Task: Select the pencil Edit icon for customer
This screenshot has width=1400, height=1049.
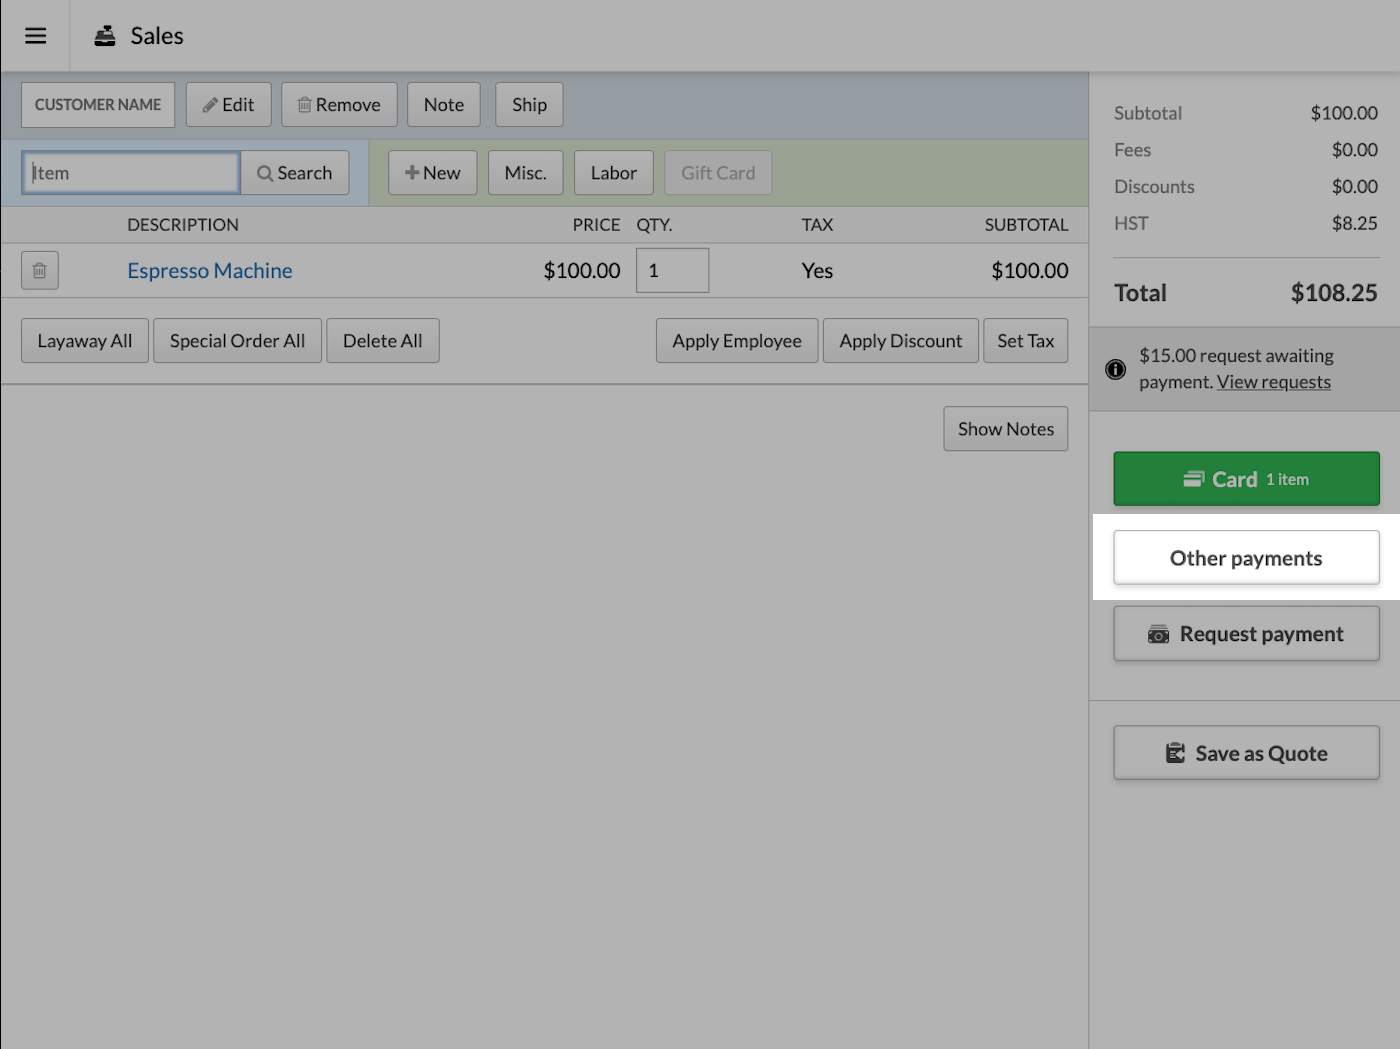Action: (x=210, y=104)
